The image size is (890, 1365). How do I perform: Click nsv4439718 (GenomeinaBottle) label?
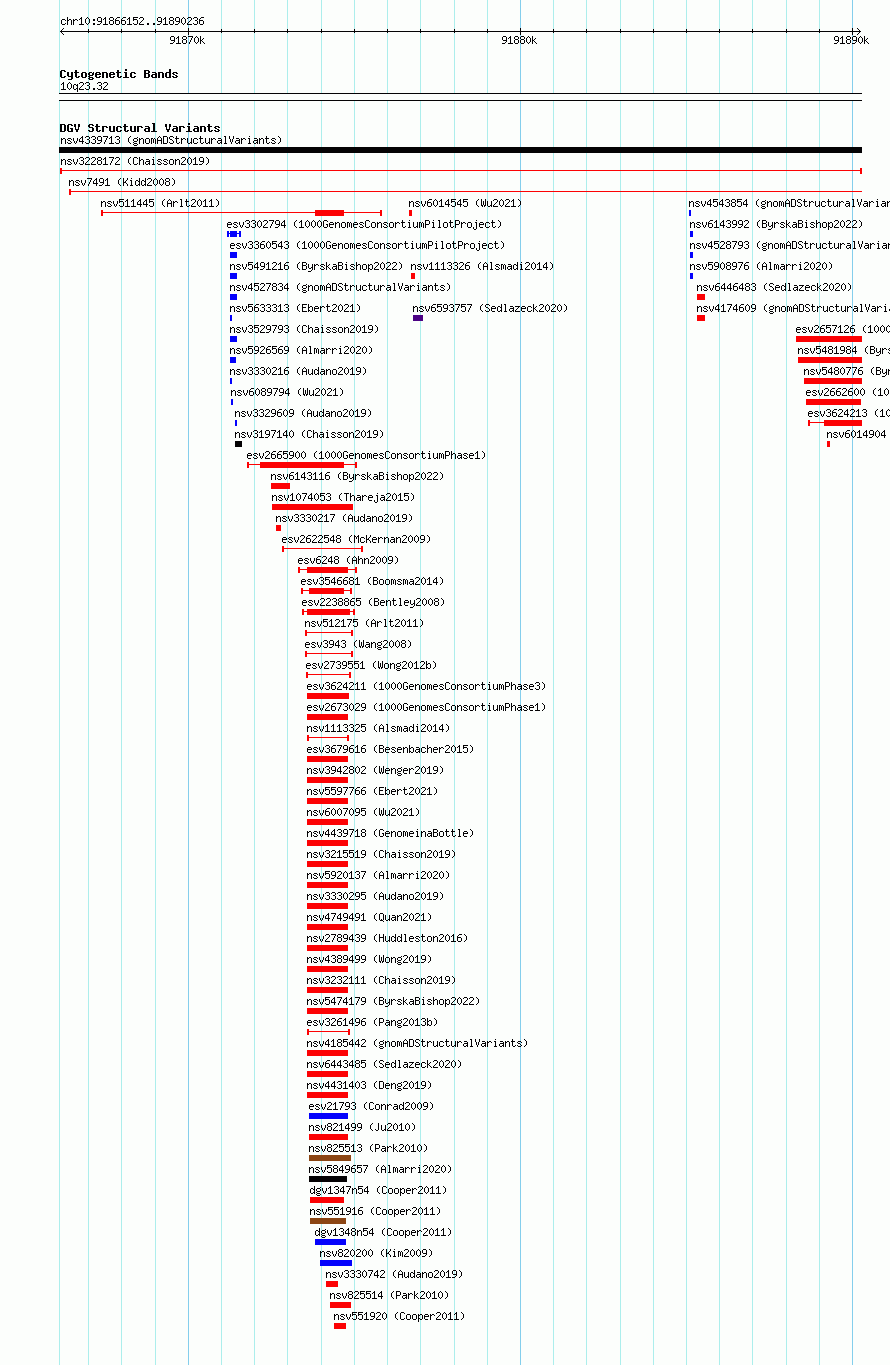[x=390, y=833]
